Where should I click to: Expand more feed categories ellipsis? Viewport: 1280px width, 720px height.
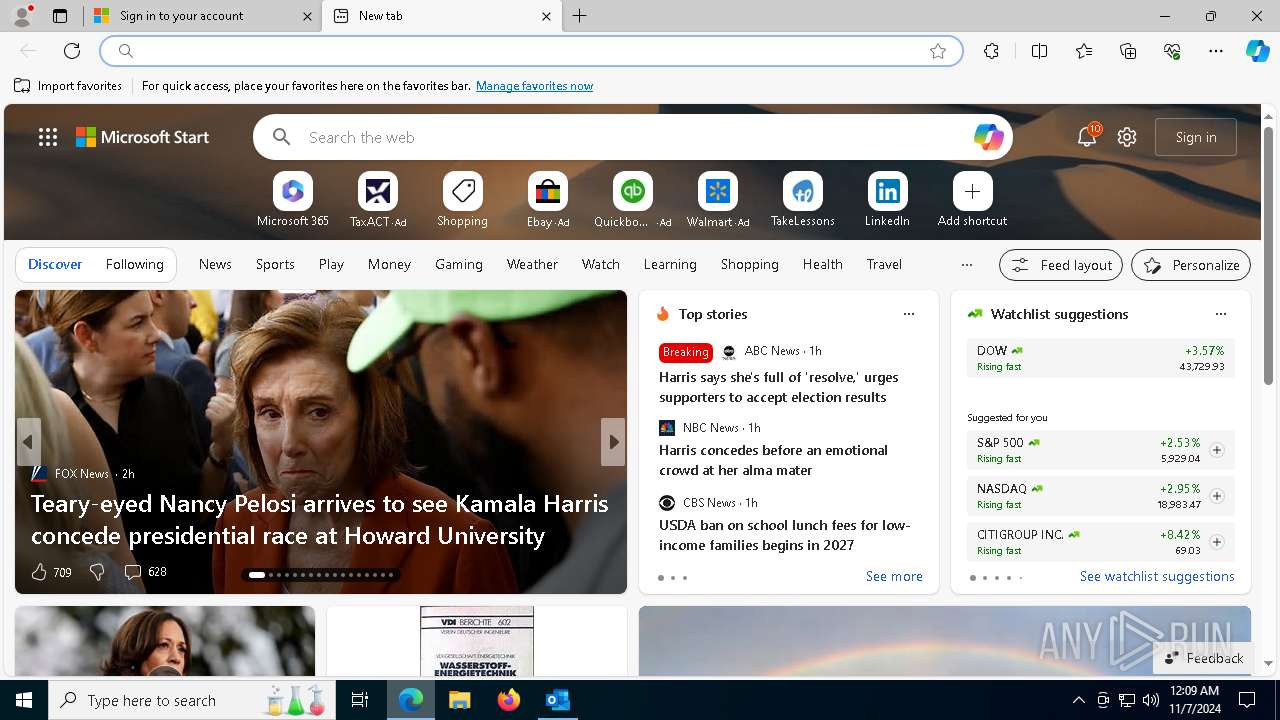966,265
